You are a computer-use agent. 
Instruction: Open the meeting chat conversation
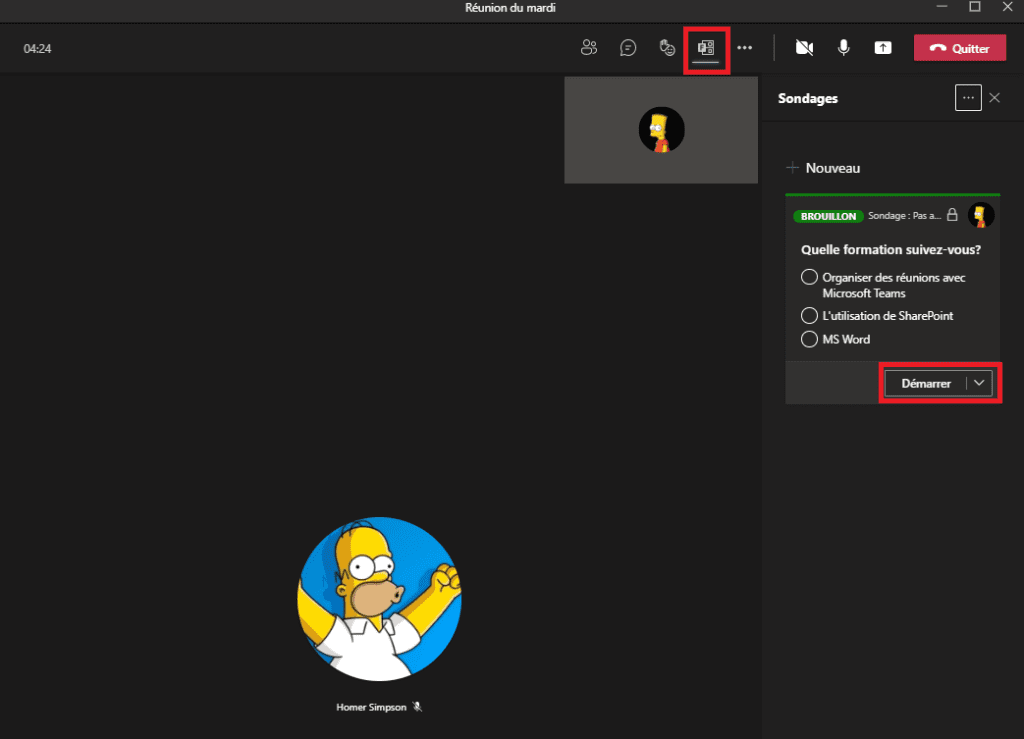click(628, 48)
